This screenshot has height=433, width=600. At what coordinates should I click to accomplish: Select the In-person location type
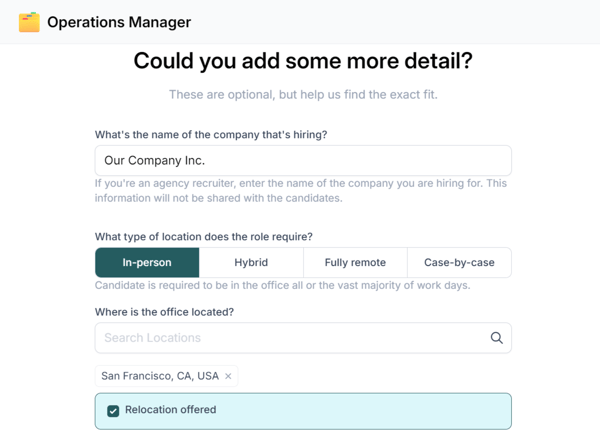click(x=147, y=263)
